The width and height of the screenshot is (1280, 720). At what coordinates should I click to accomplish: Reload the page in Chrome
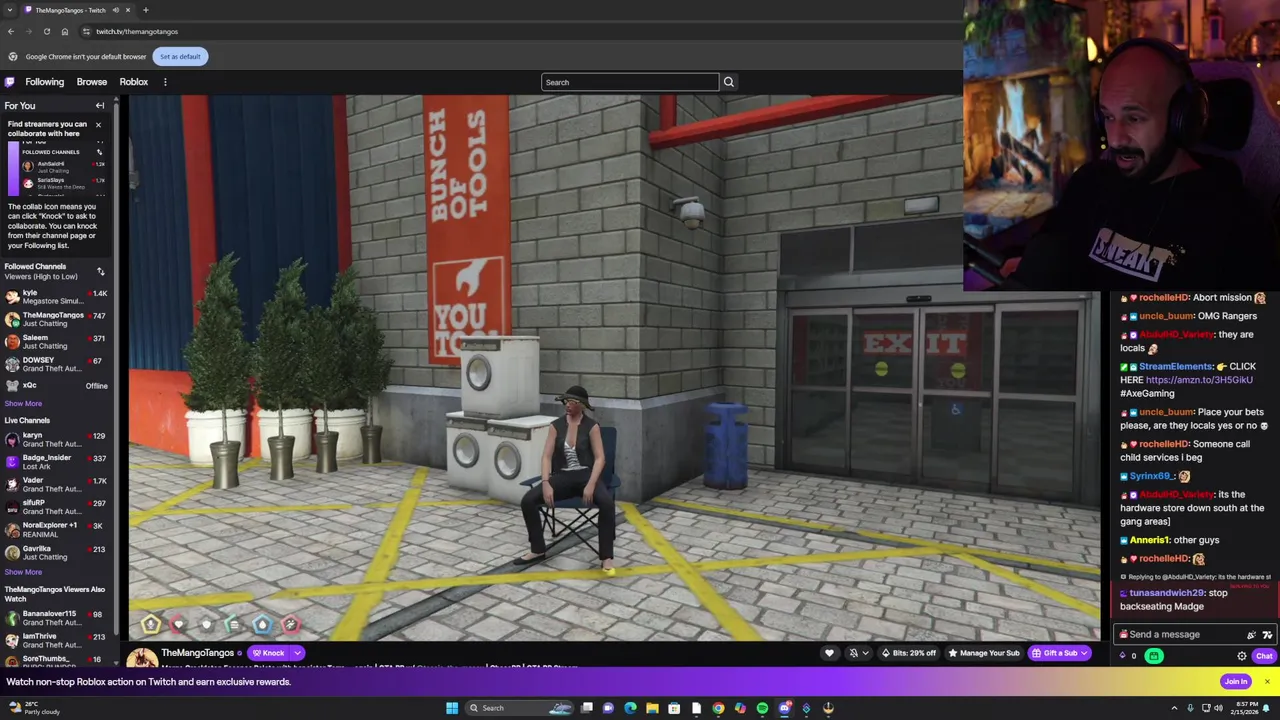pos(46,31)
